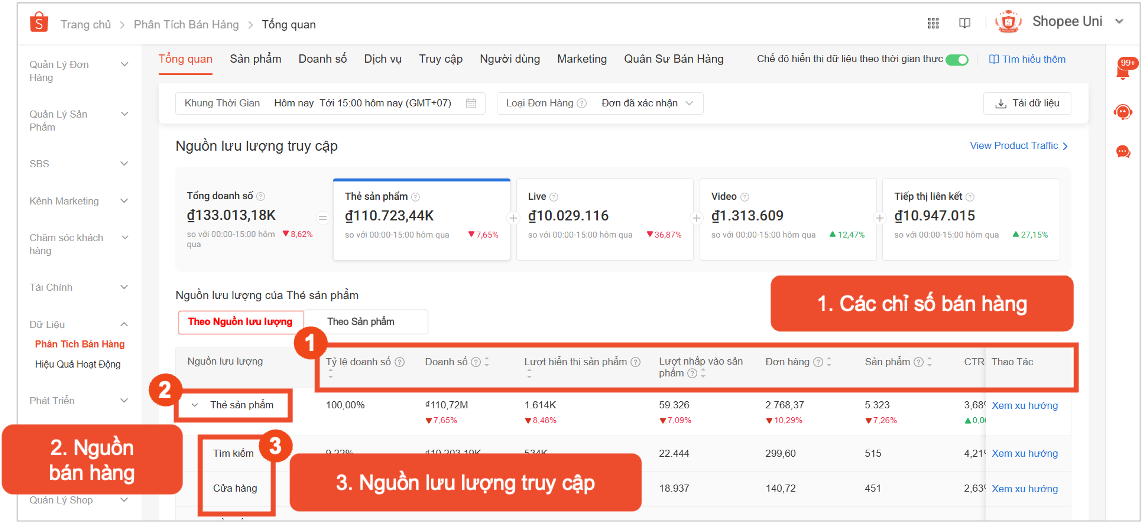Switch to Dịch vụ tab
Viewport: 1145px width, 522px height.
click(383, 59)
